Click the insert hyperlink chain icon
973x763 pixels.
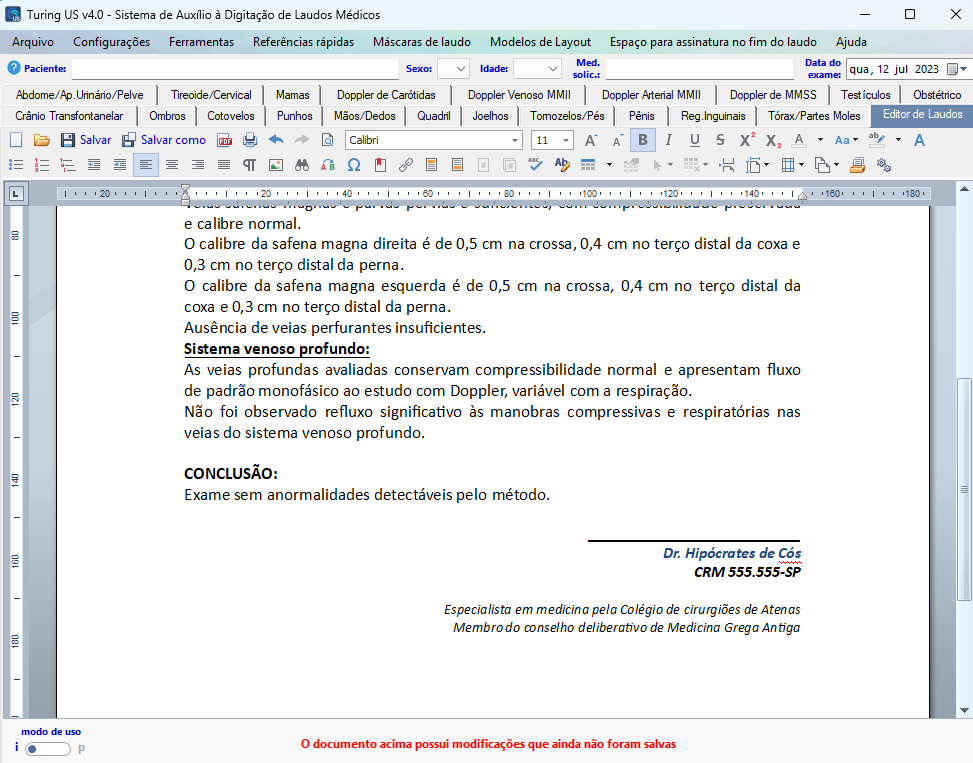pos(406,164)
